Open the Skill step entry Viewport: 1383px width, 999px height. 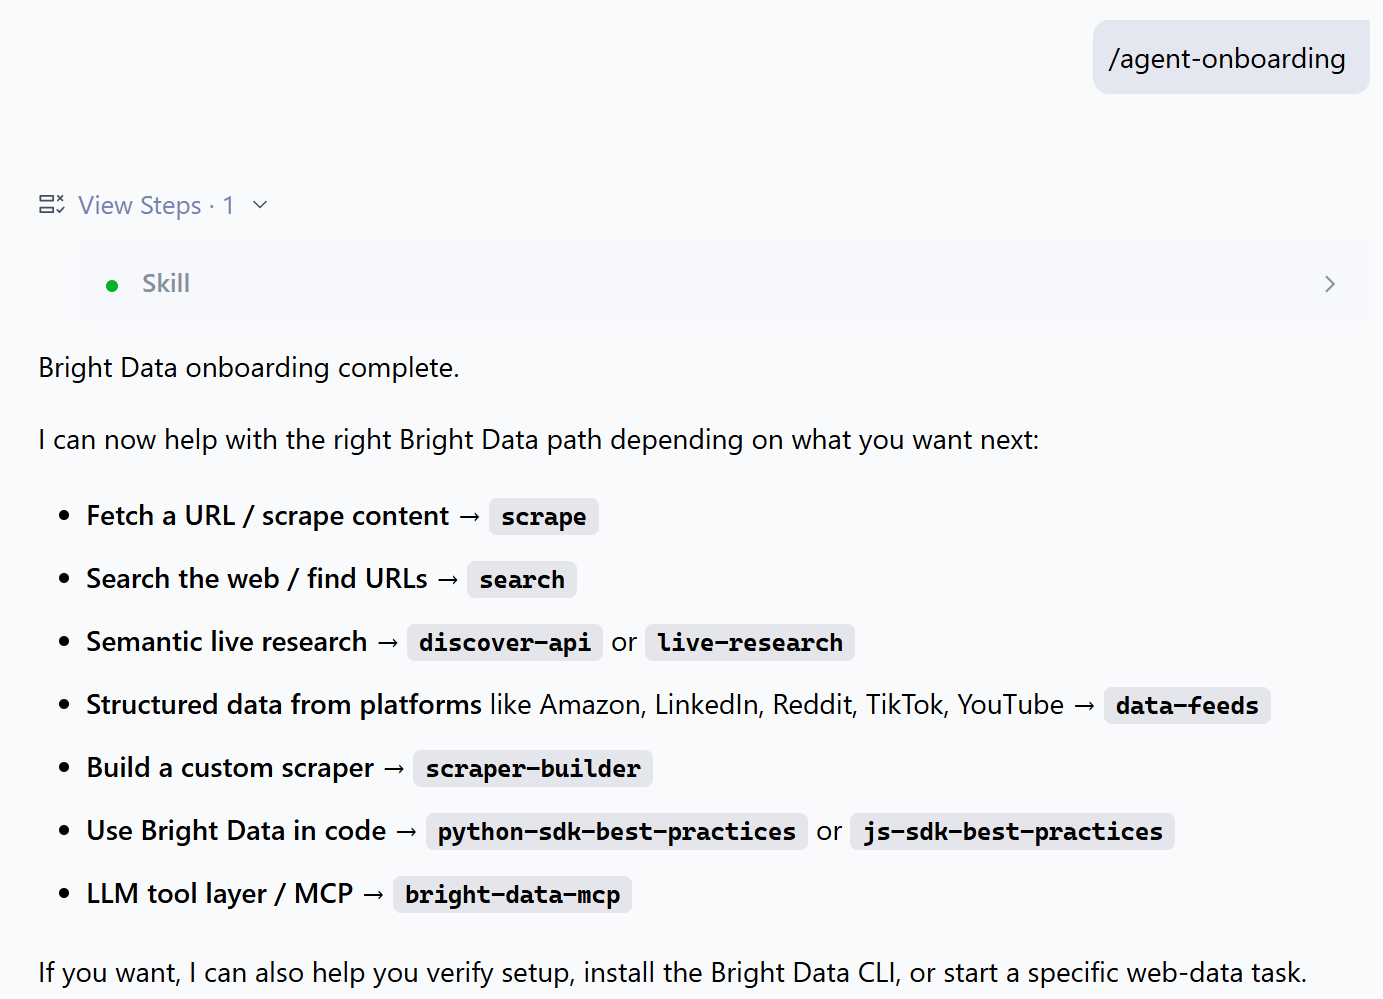click(x=724, y=284)
